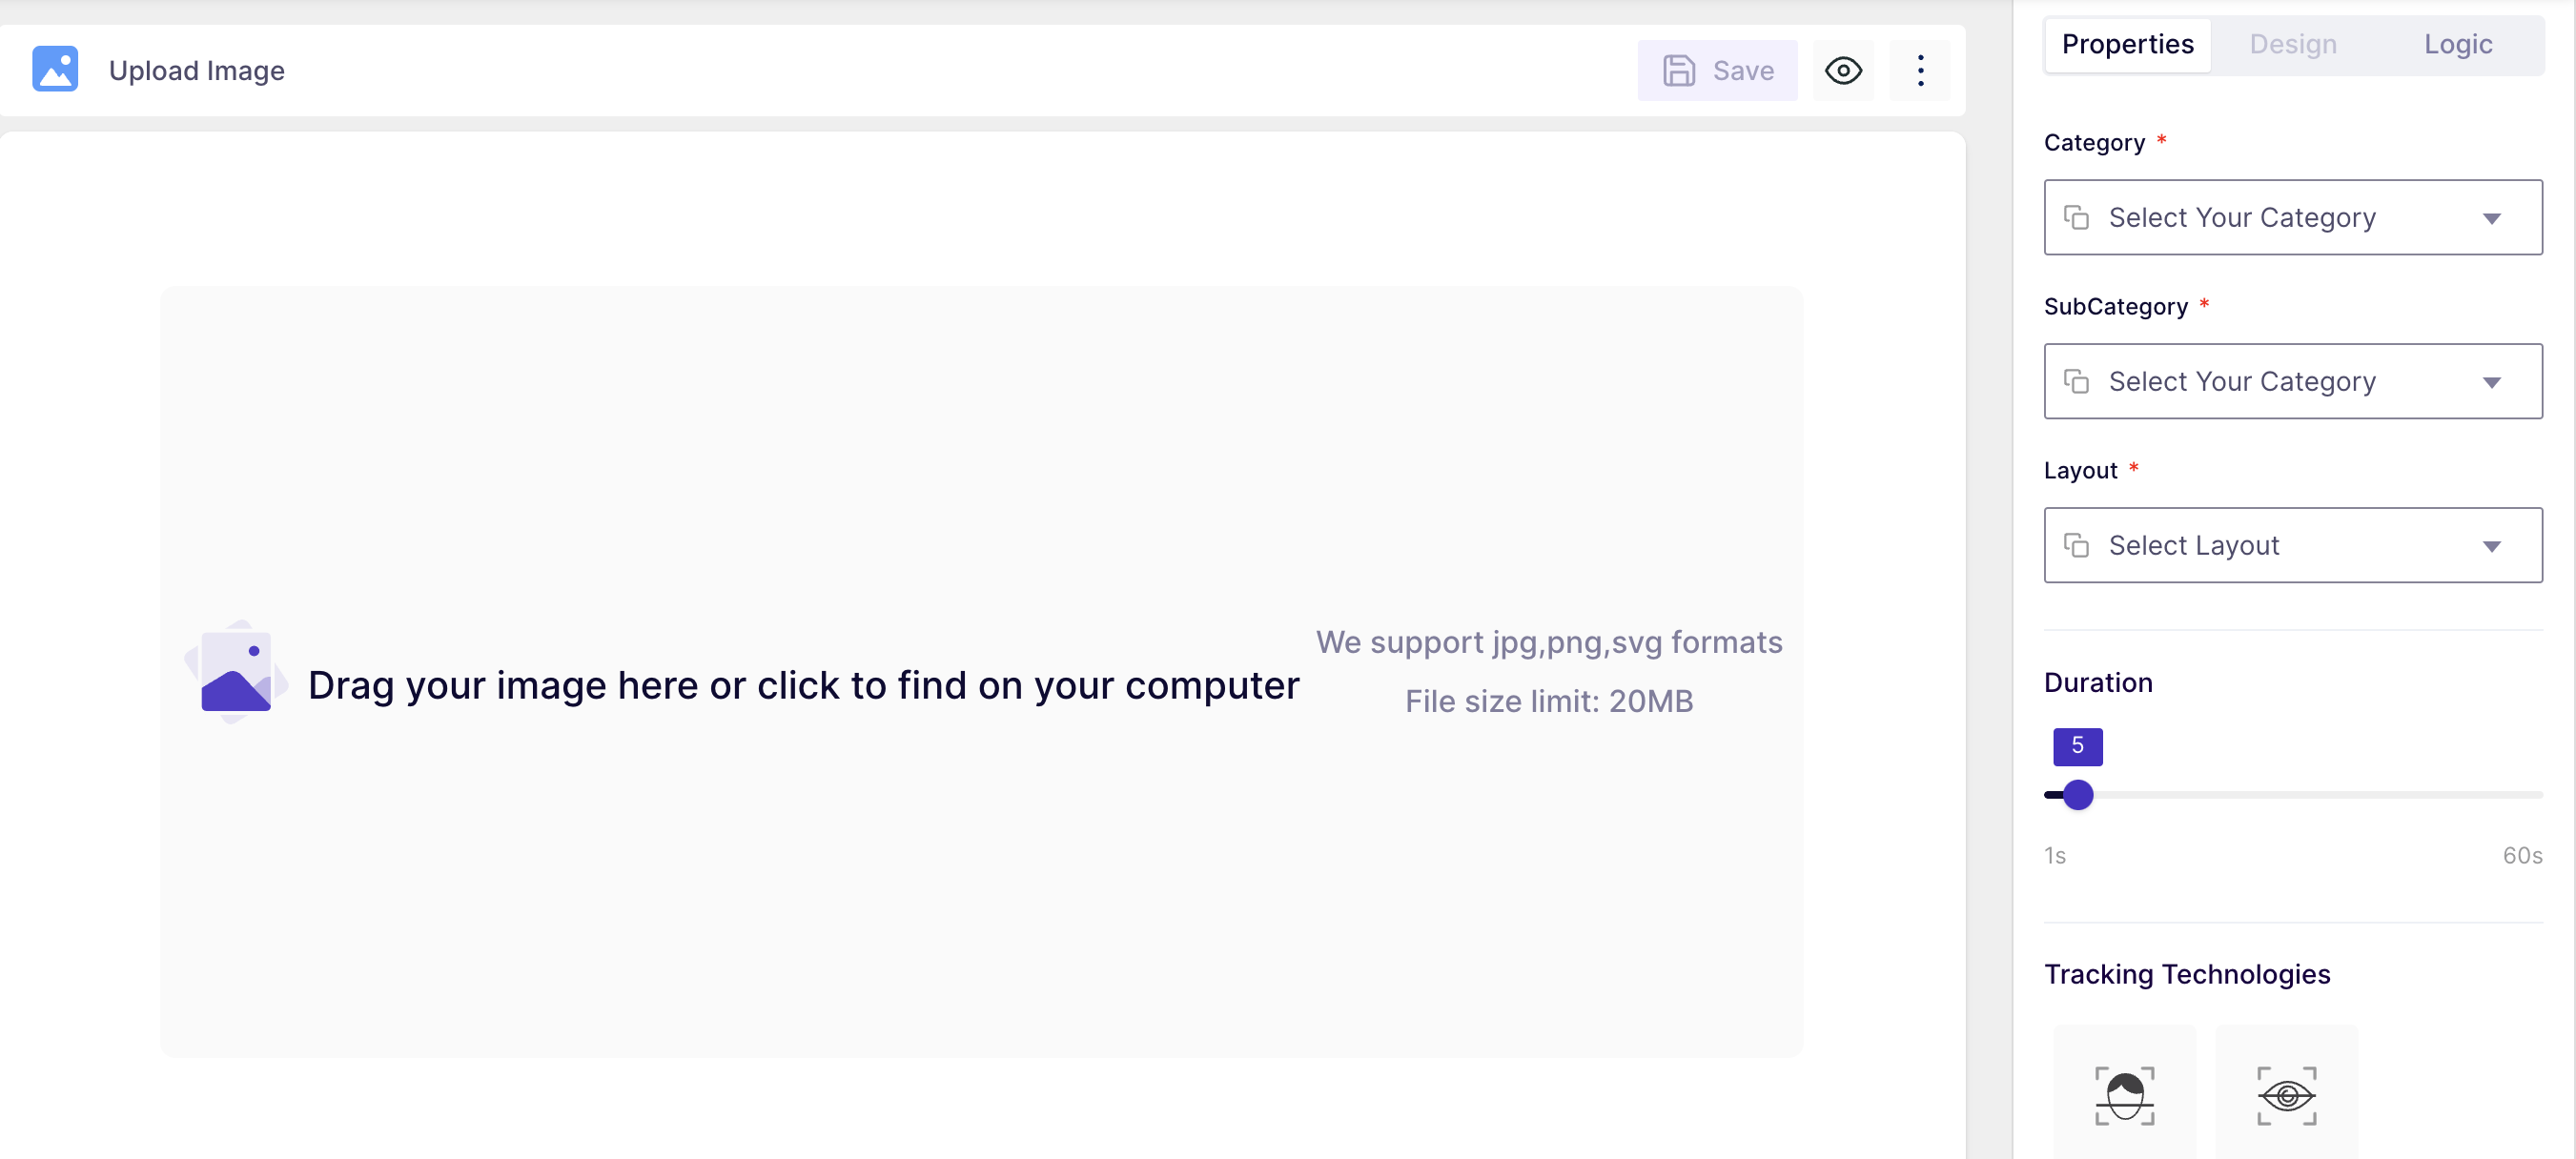Switch to the Design tab
Screen dimensions: 2576x1159
(x=2292, y=44)
